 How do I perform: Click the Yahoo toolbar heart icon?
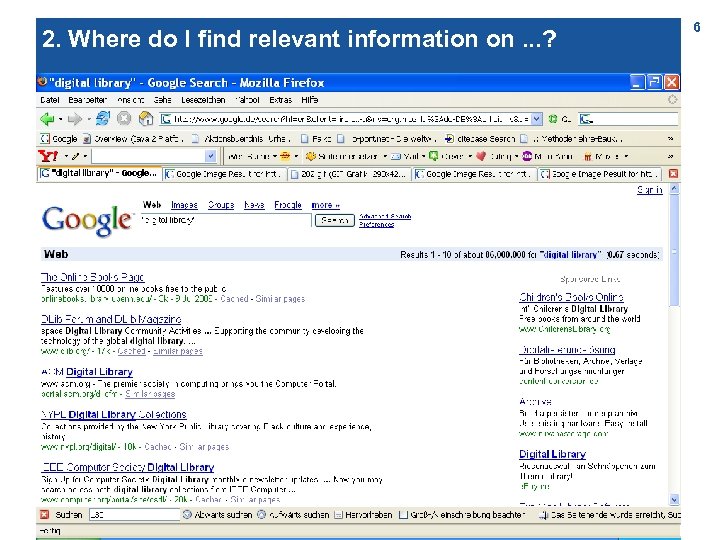481,156
